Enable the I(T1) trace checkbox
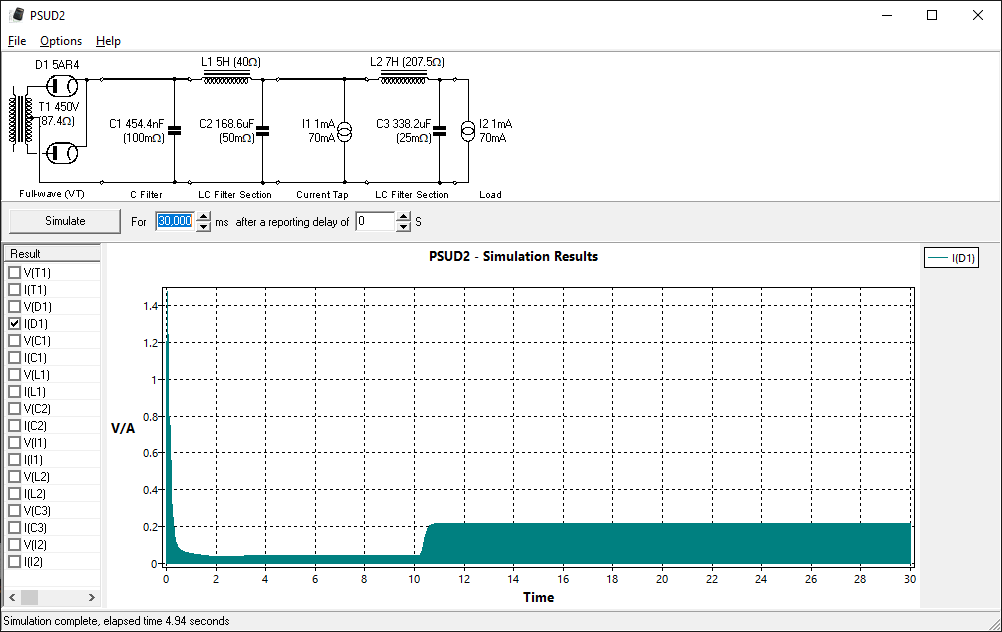1002x632 pixels. click(14, 289)
